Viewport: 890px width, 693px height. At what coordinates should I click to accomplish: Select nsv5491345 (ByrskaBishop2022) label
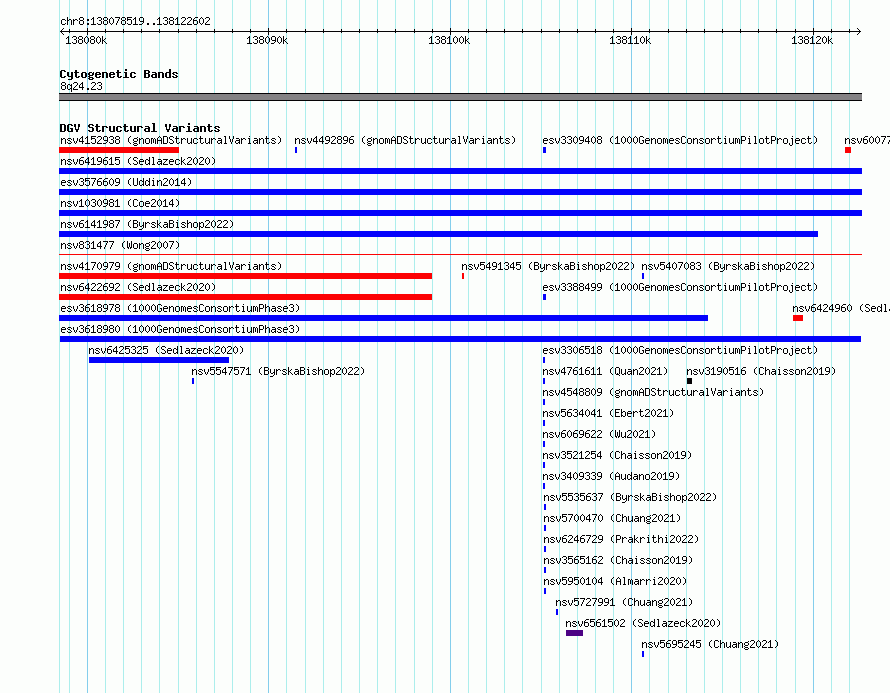click(x=548, y=266)
